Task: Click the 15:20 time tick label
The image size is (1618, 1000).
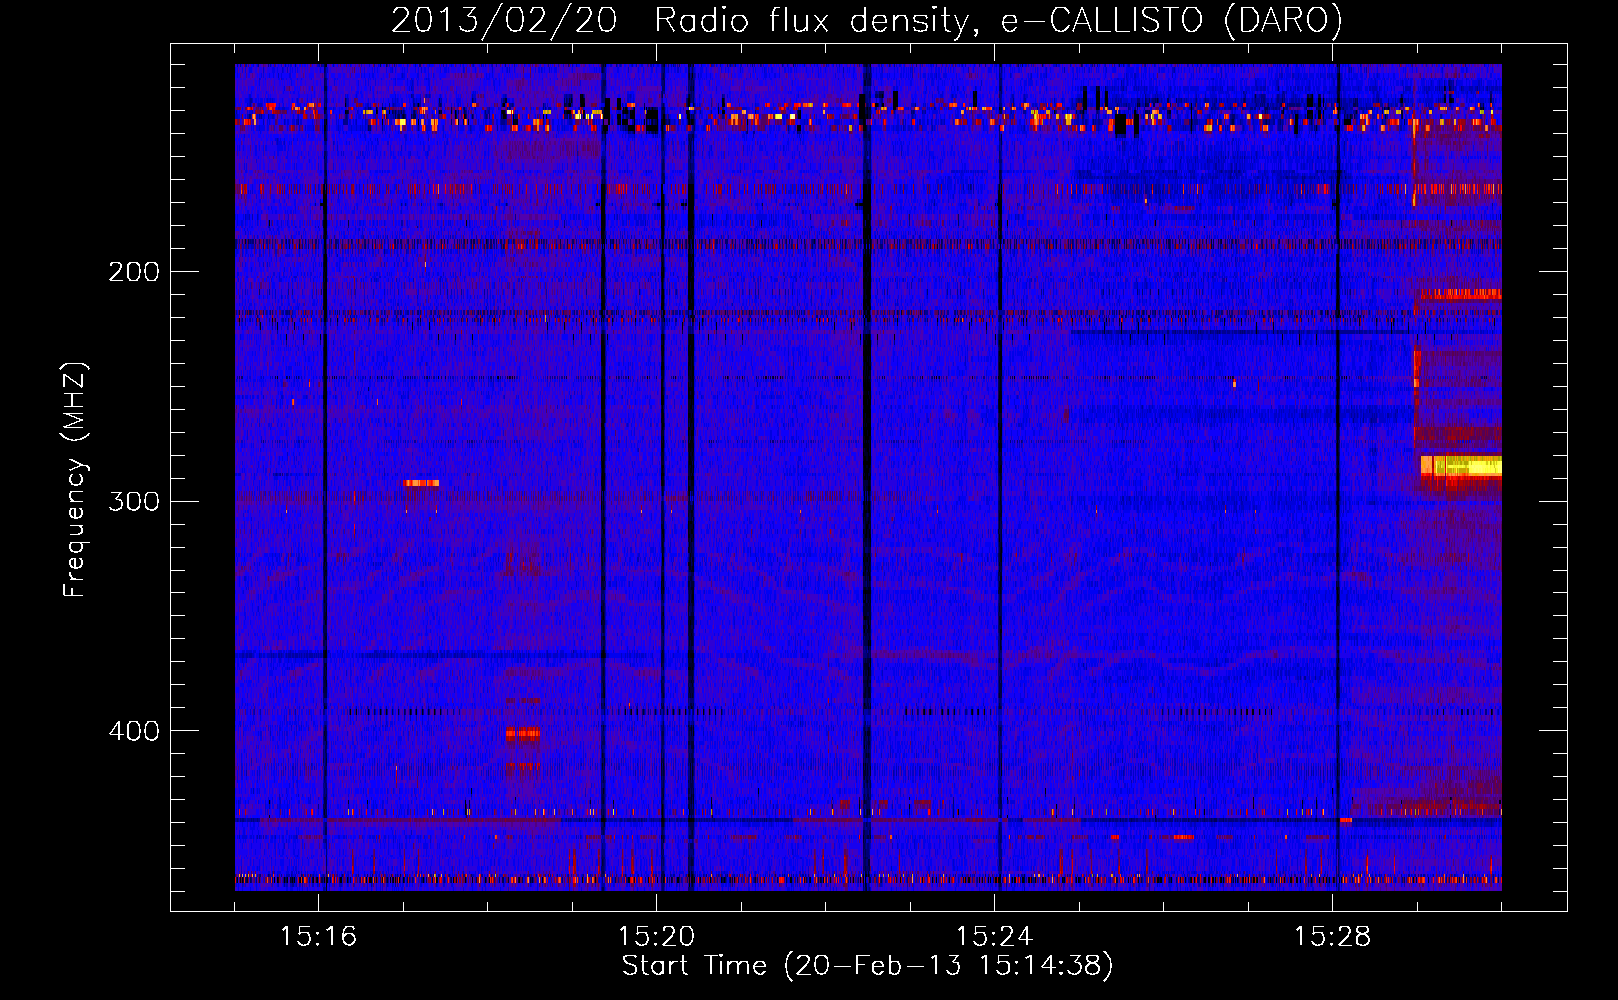Action: pos(656,937)
